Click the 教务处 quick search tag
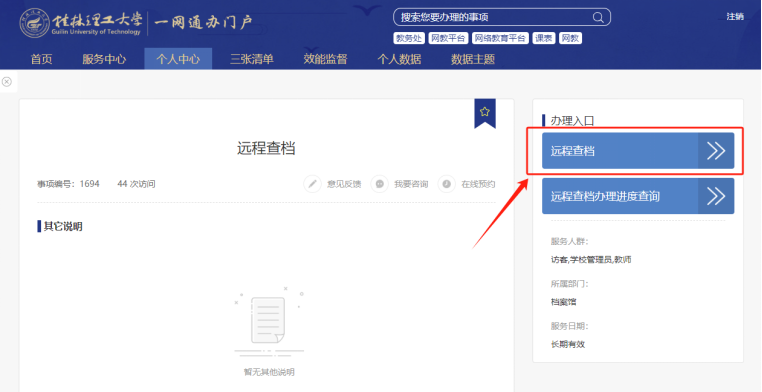 409,38
